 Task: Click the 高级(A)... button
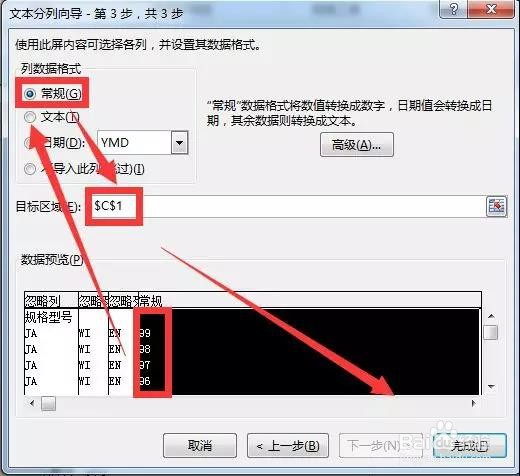(357, 145)
